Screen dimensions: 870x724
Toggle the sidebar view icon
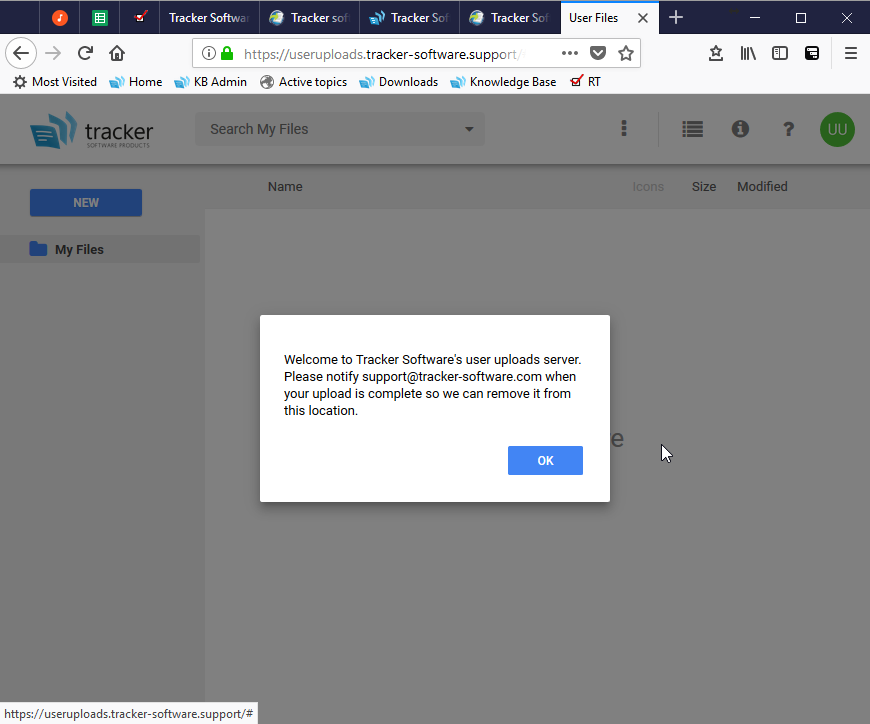[x=780, y=53]
